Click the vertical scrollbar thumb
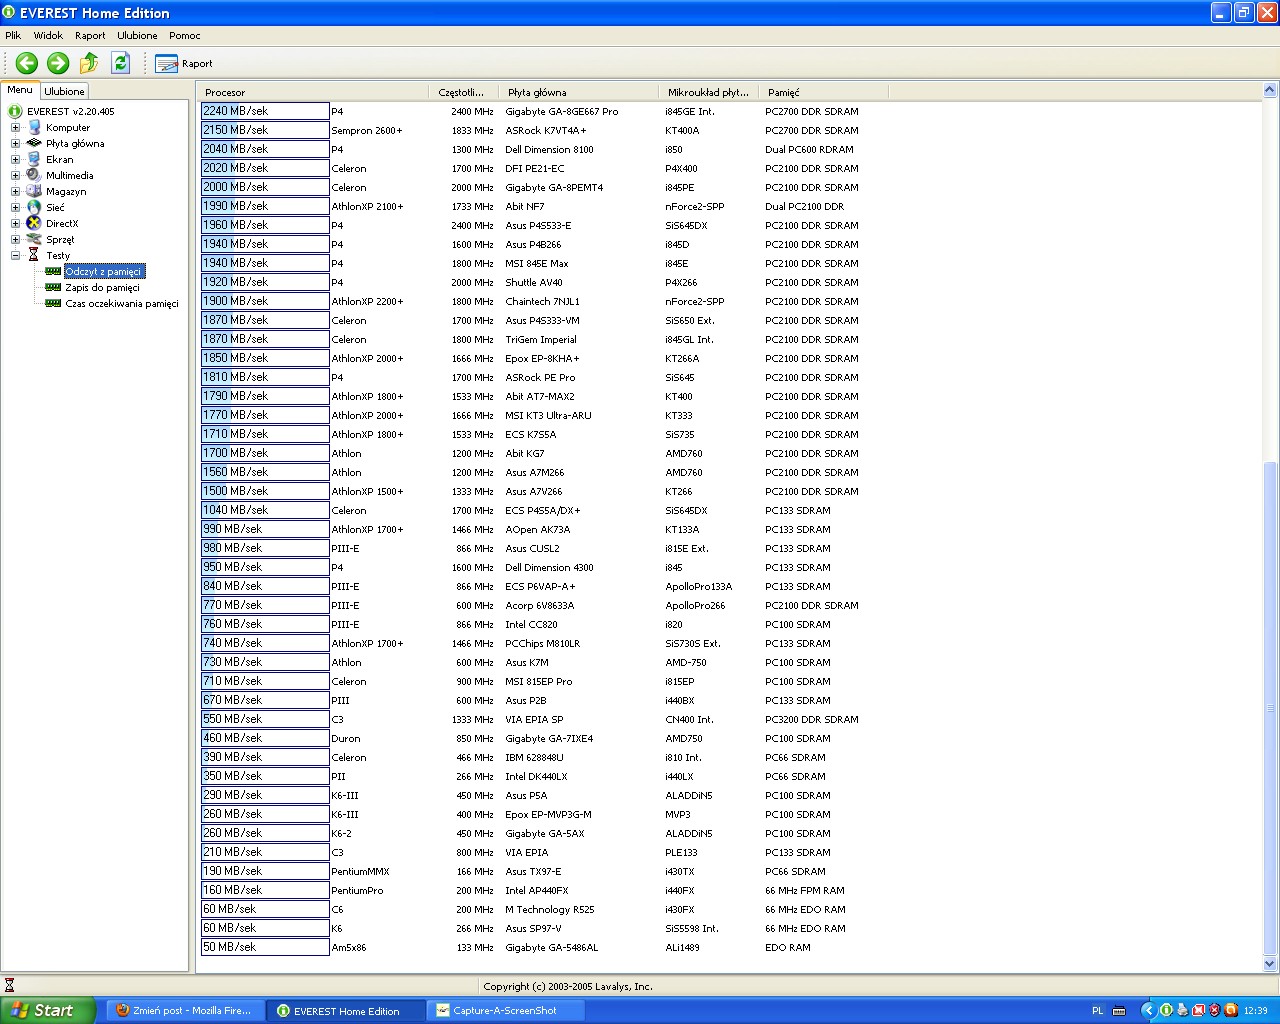The image size is (1280, 1024). coord(1270,708)
